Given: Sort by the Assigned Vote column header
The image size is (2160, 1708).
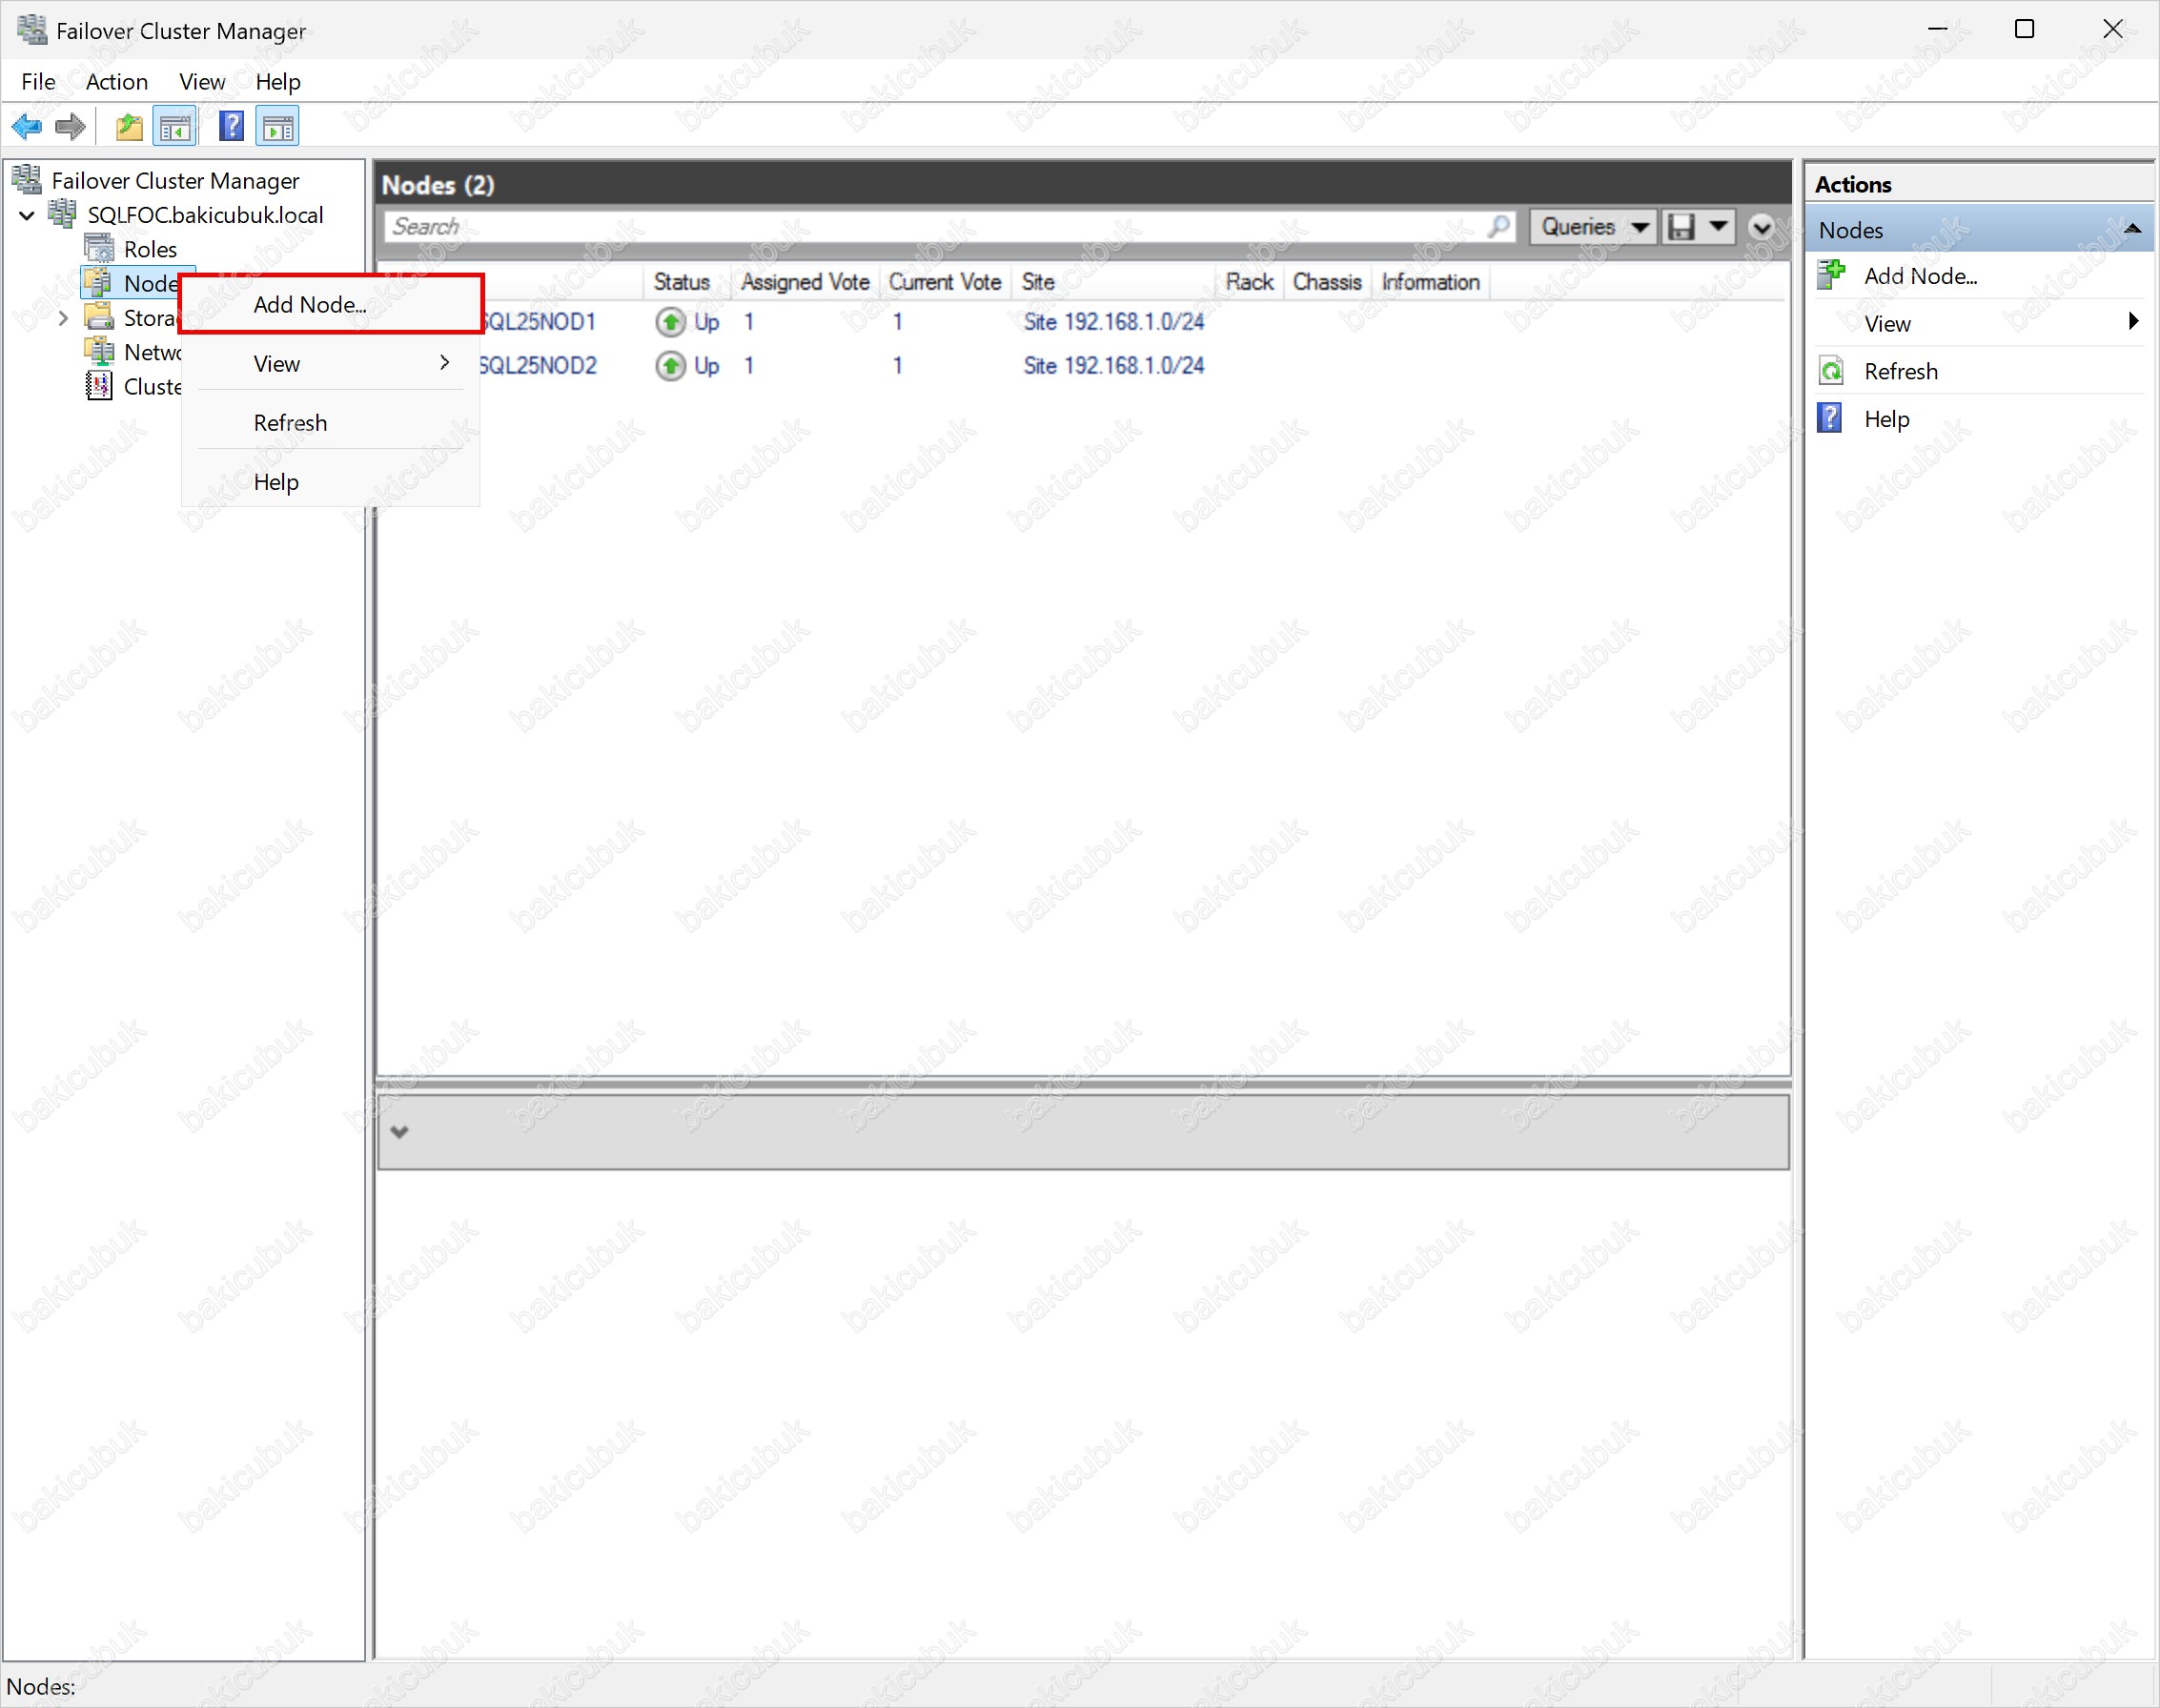Looking at the screenshot, I should (804, 282).
